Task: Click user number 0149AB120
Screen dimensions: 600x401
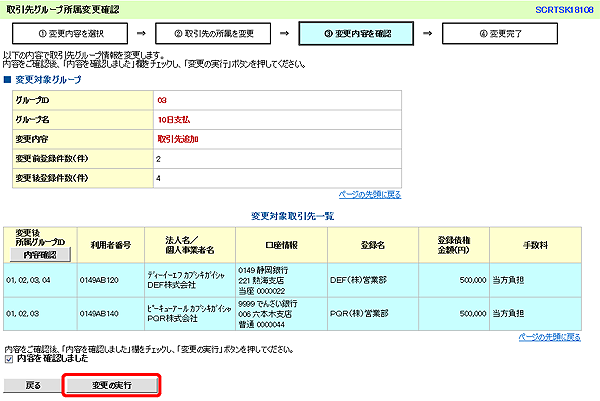Action: (99, 280)
